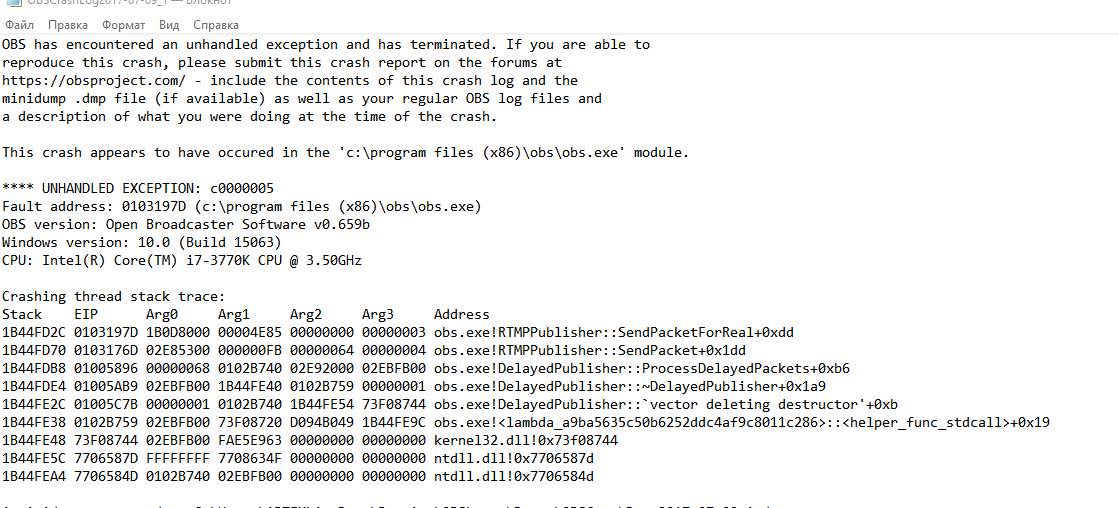Open the Файл menu
Viewport: 1119px width, 508px height.
tap(19, 25)
